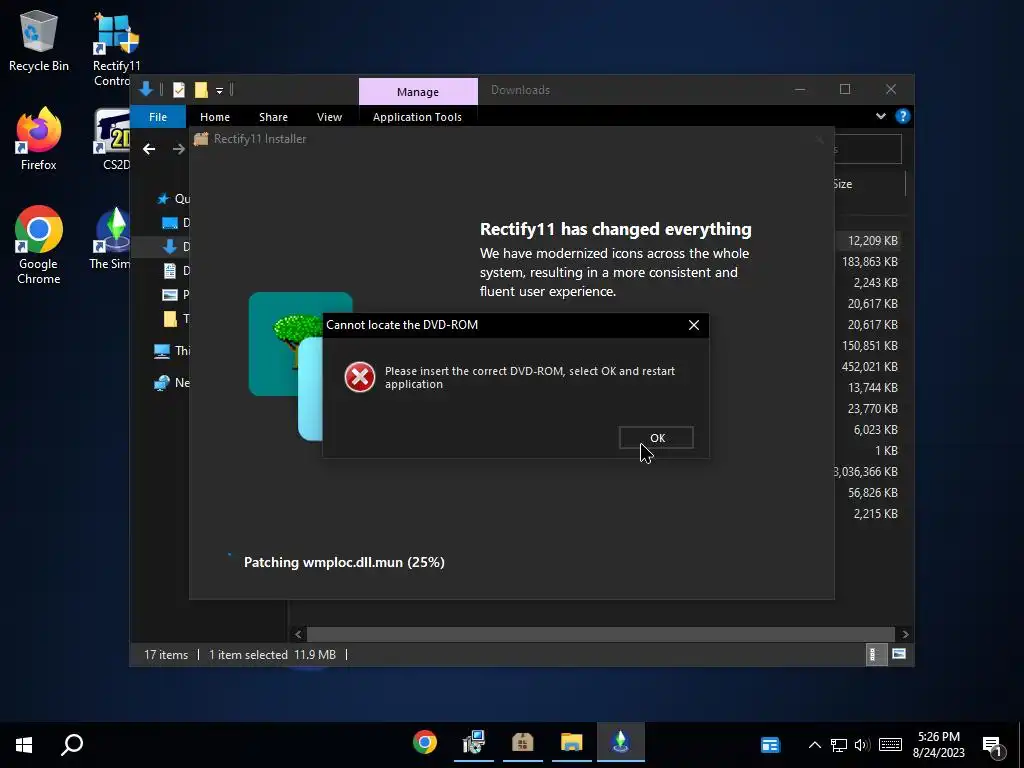Open the network tray icon
The image size is (1024, 768).
tap(839, 745)
